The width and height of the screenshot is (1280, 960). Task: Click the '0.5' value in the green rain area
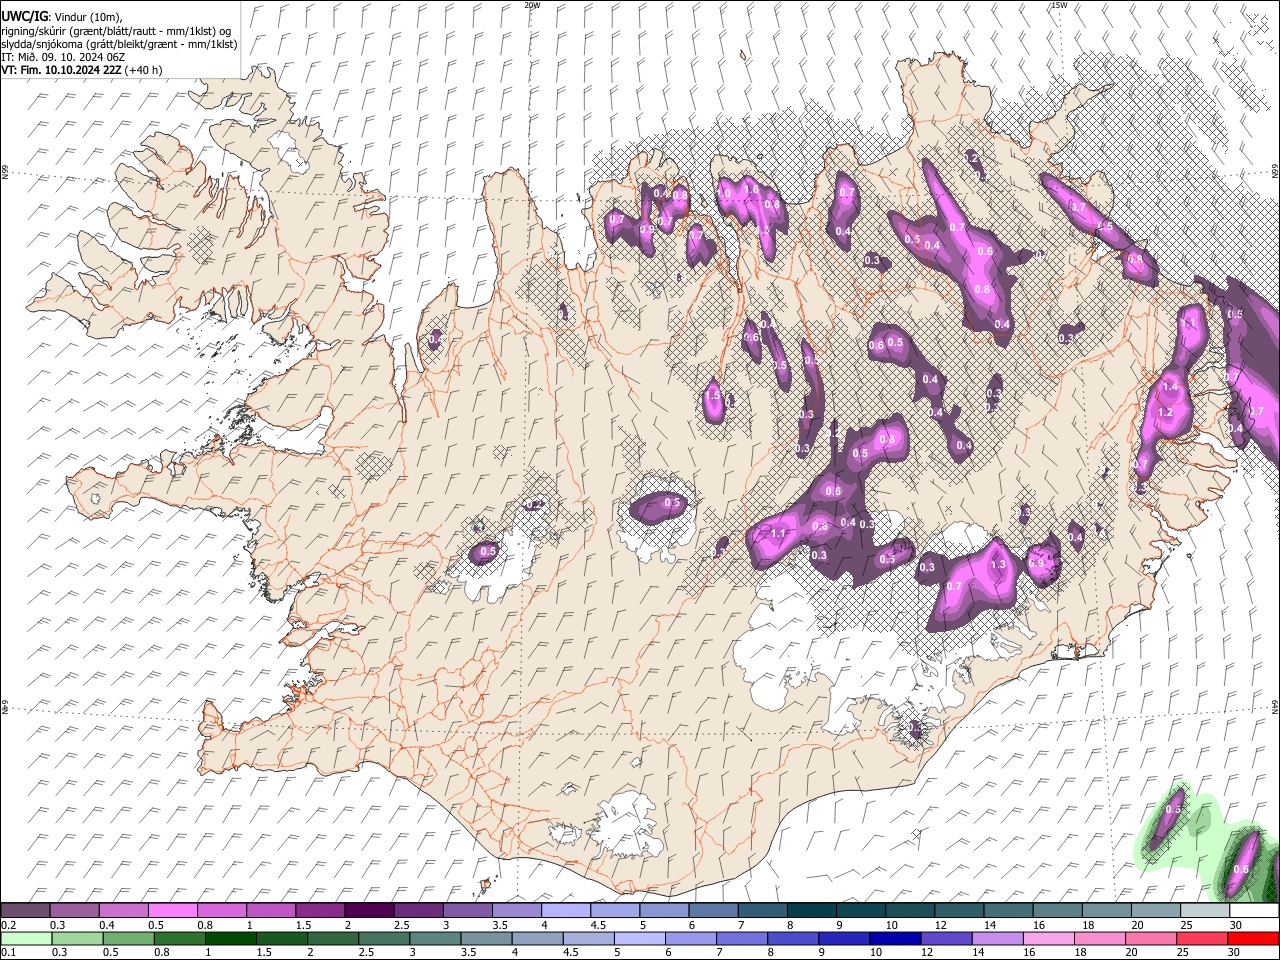[1174, 809]
